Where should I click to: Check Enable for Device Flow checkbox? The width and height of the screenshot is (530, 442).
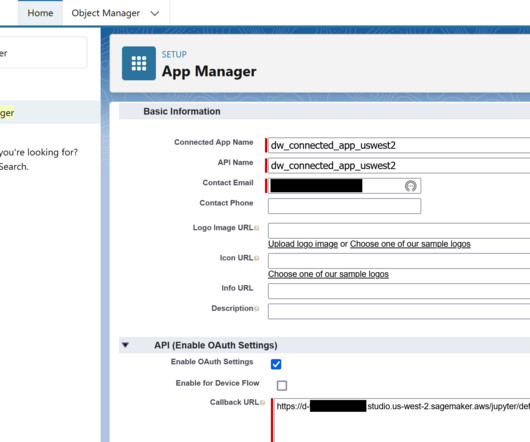click(x=282, y=386)
